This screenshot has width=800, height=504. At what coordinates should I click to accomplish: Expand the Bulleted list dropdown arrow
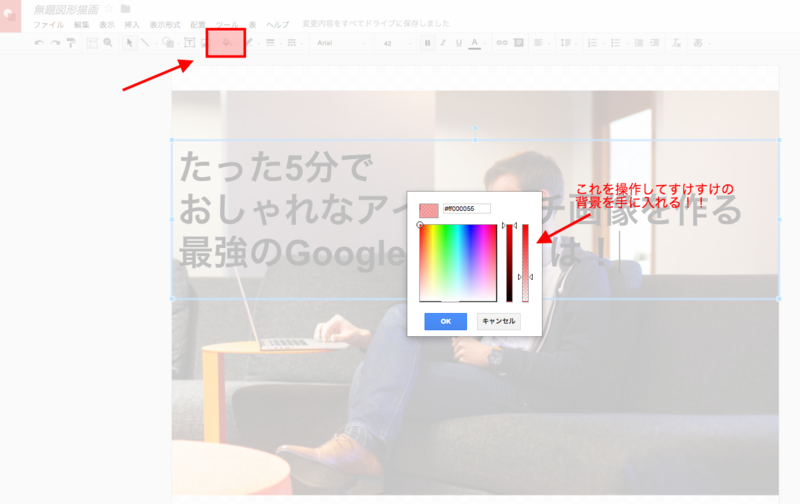point(627,43)
